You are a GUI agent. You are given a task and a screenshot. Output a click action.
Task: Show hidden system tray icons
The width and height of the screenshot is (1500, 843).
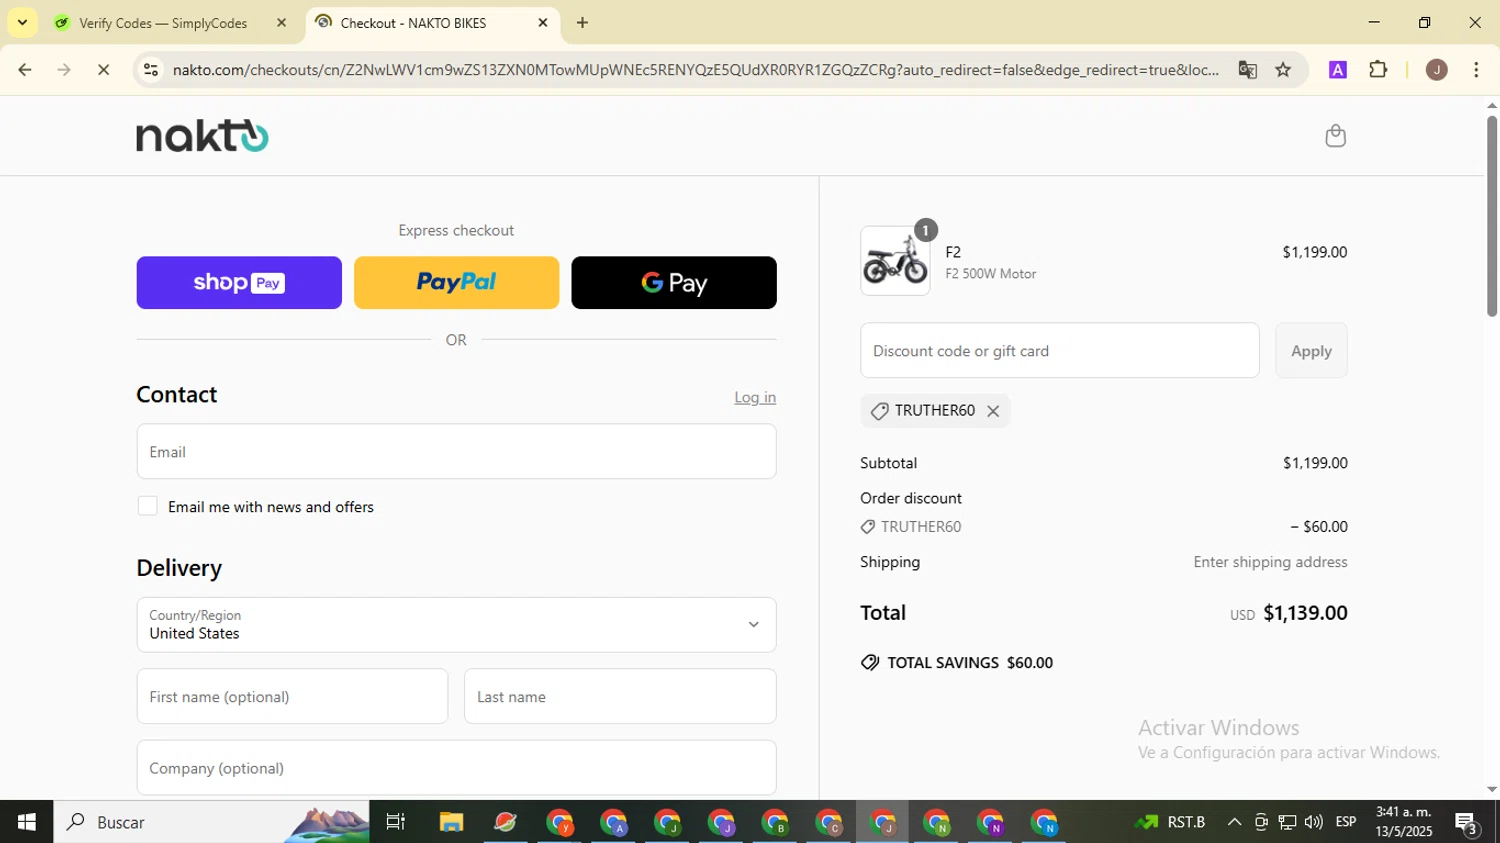point(1234,822)
